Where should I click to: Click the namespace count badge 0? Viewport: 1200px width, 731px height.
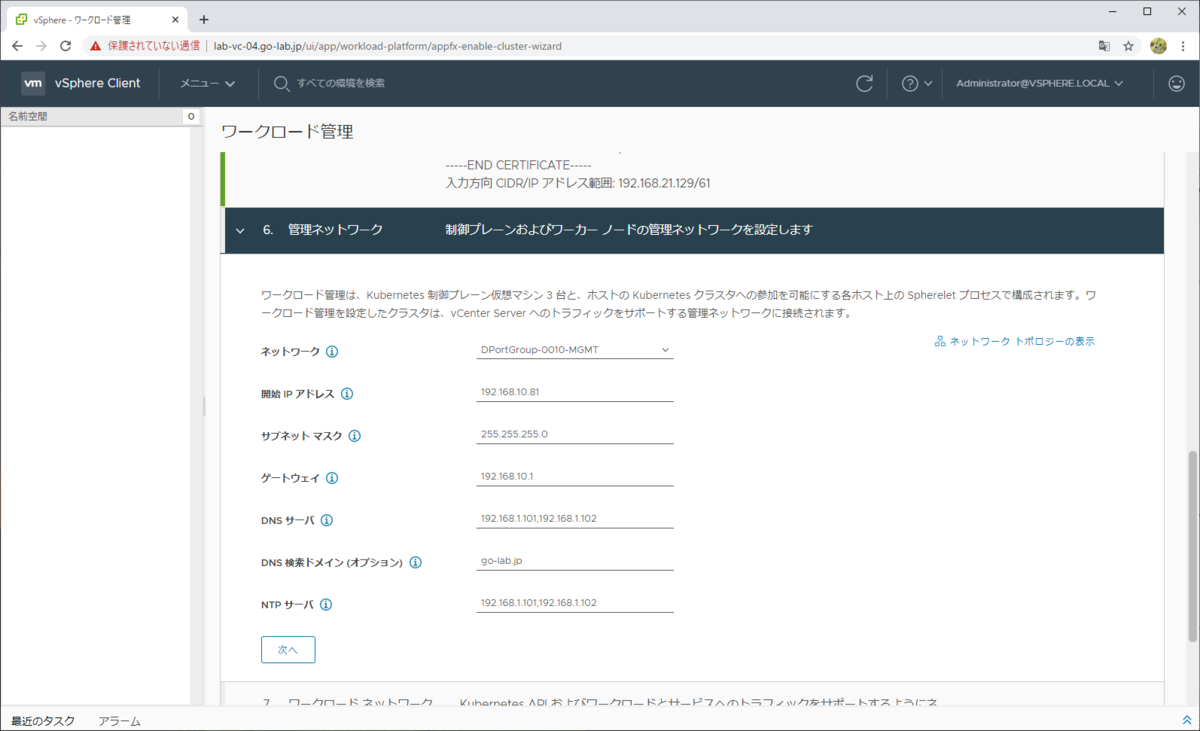(191, 117)
